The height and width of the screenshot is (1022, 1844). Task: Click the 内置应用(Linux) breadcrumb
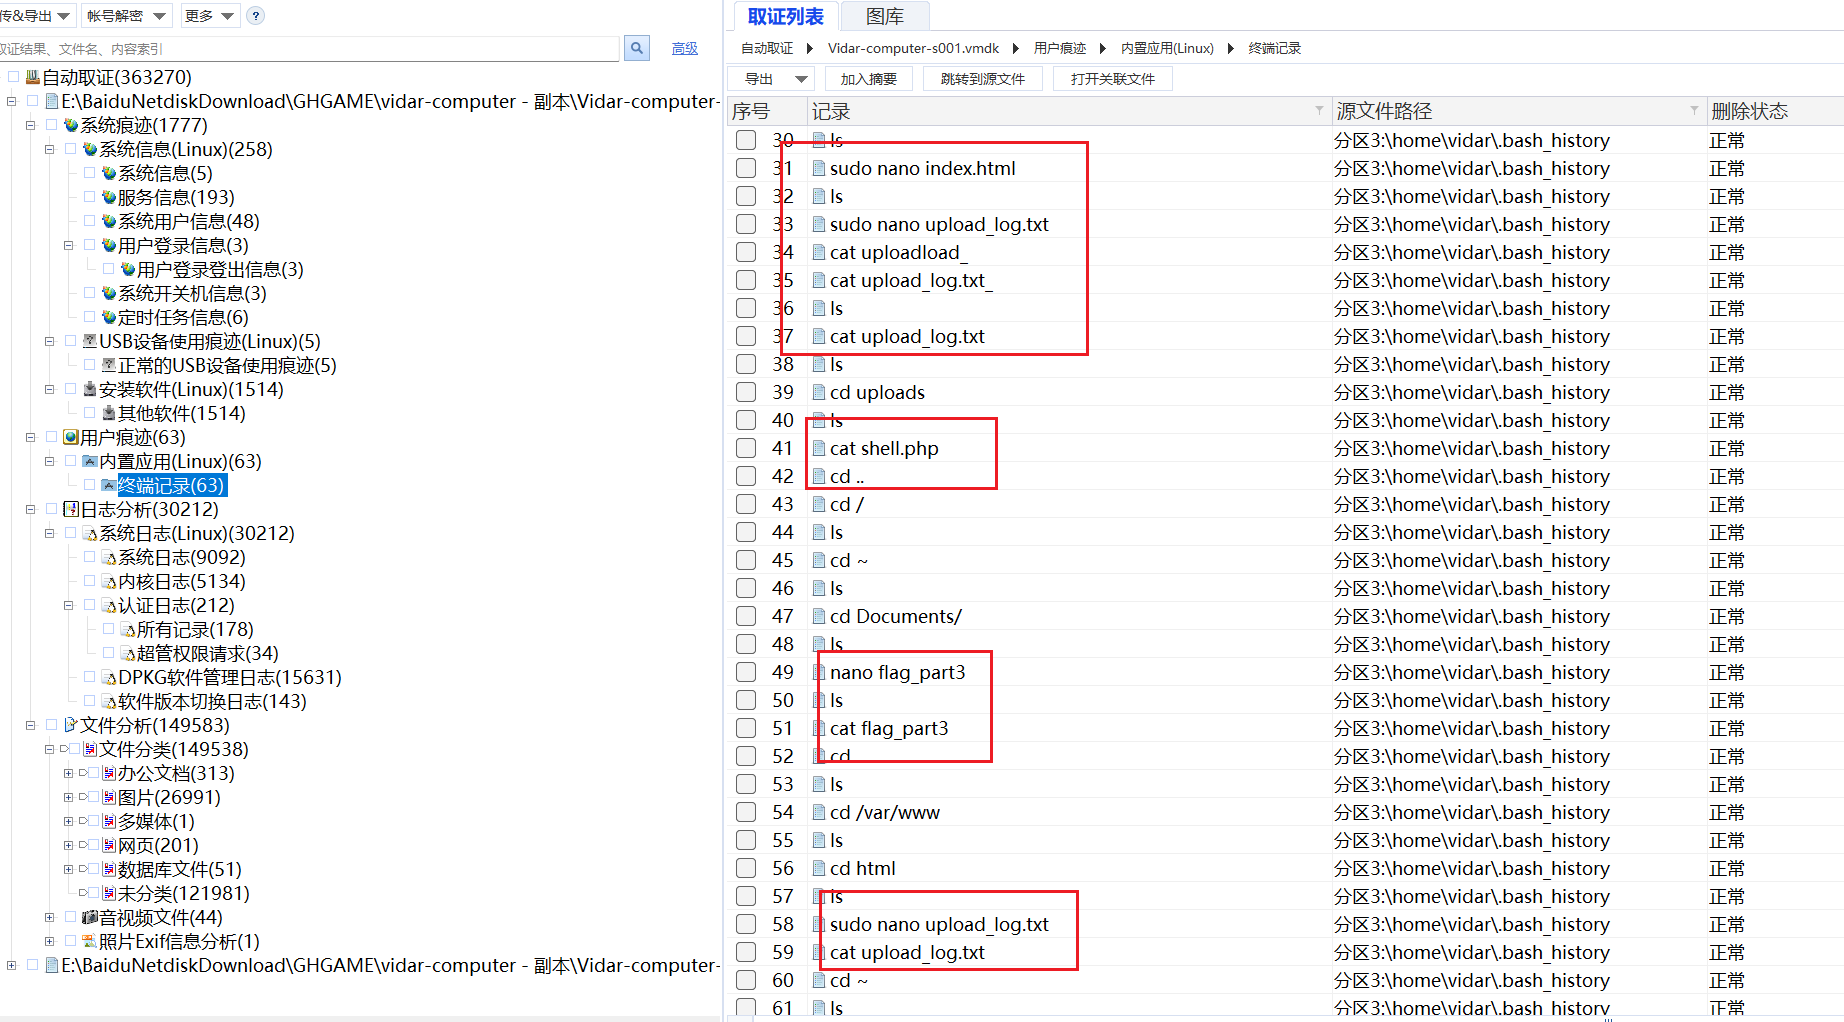pos(1167,48)
